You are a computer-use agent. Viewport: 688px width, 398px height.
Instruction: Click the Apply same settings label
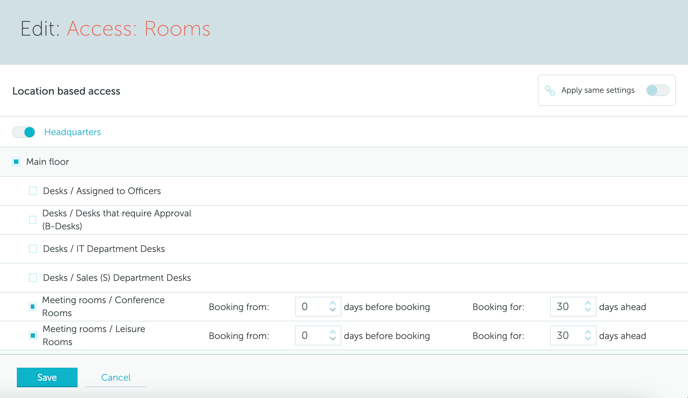click(598, 90)
